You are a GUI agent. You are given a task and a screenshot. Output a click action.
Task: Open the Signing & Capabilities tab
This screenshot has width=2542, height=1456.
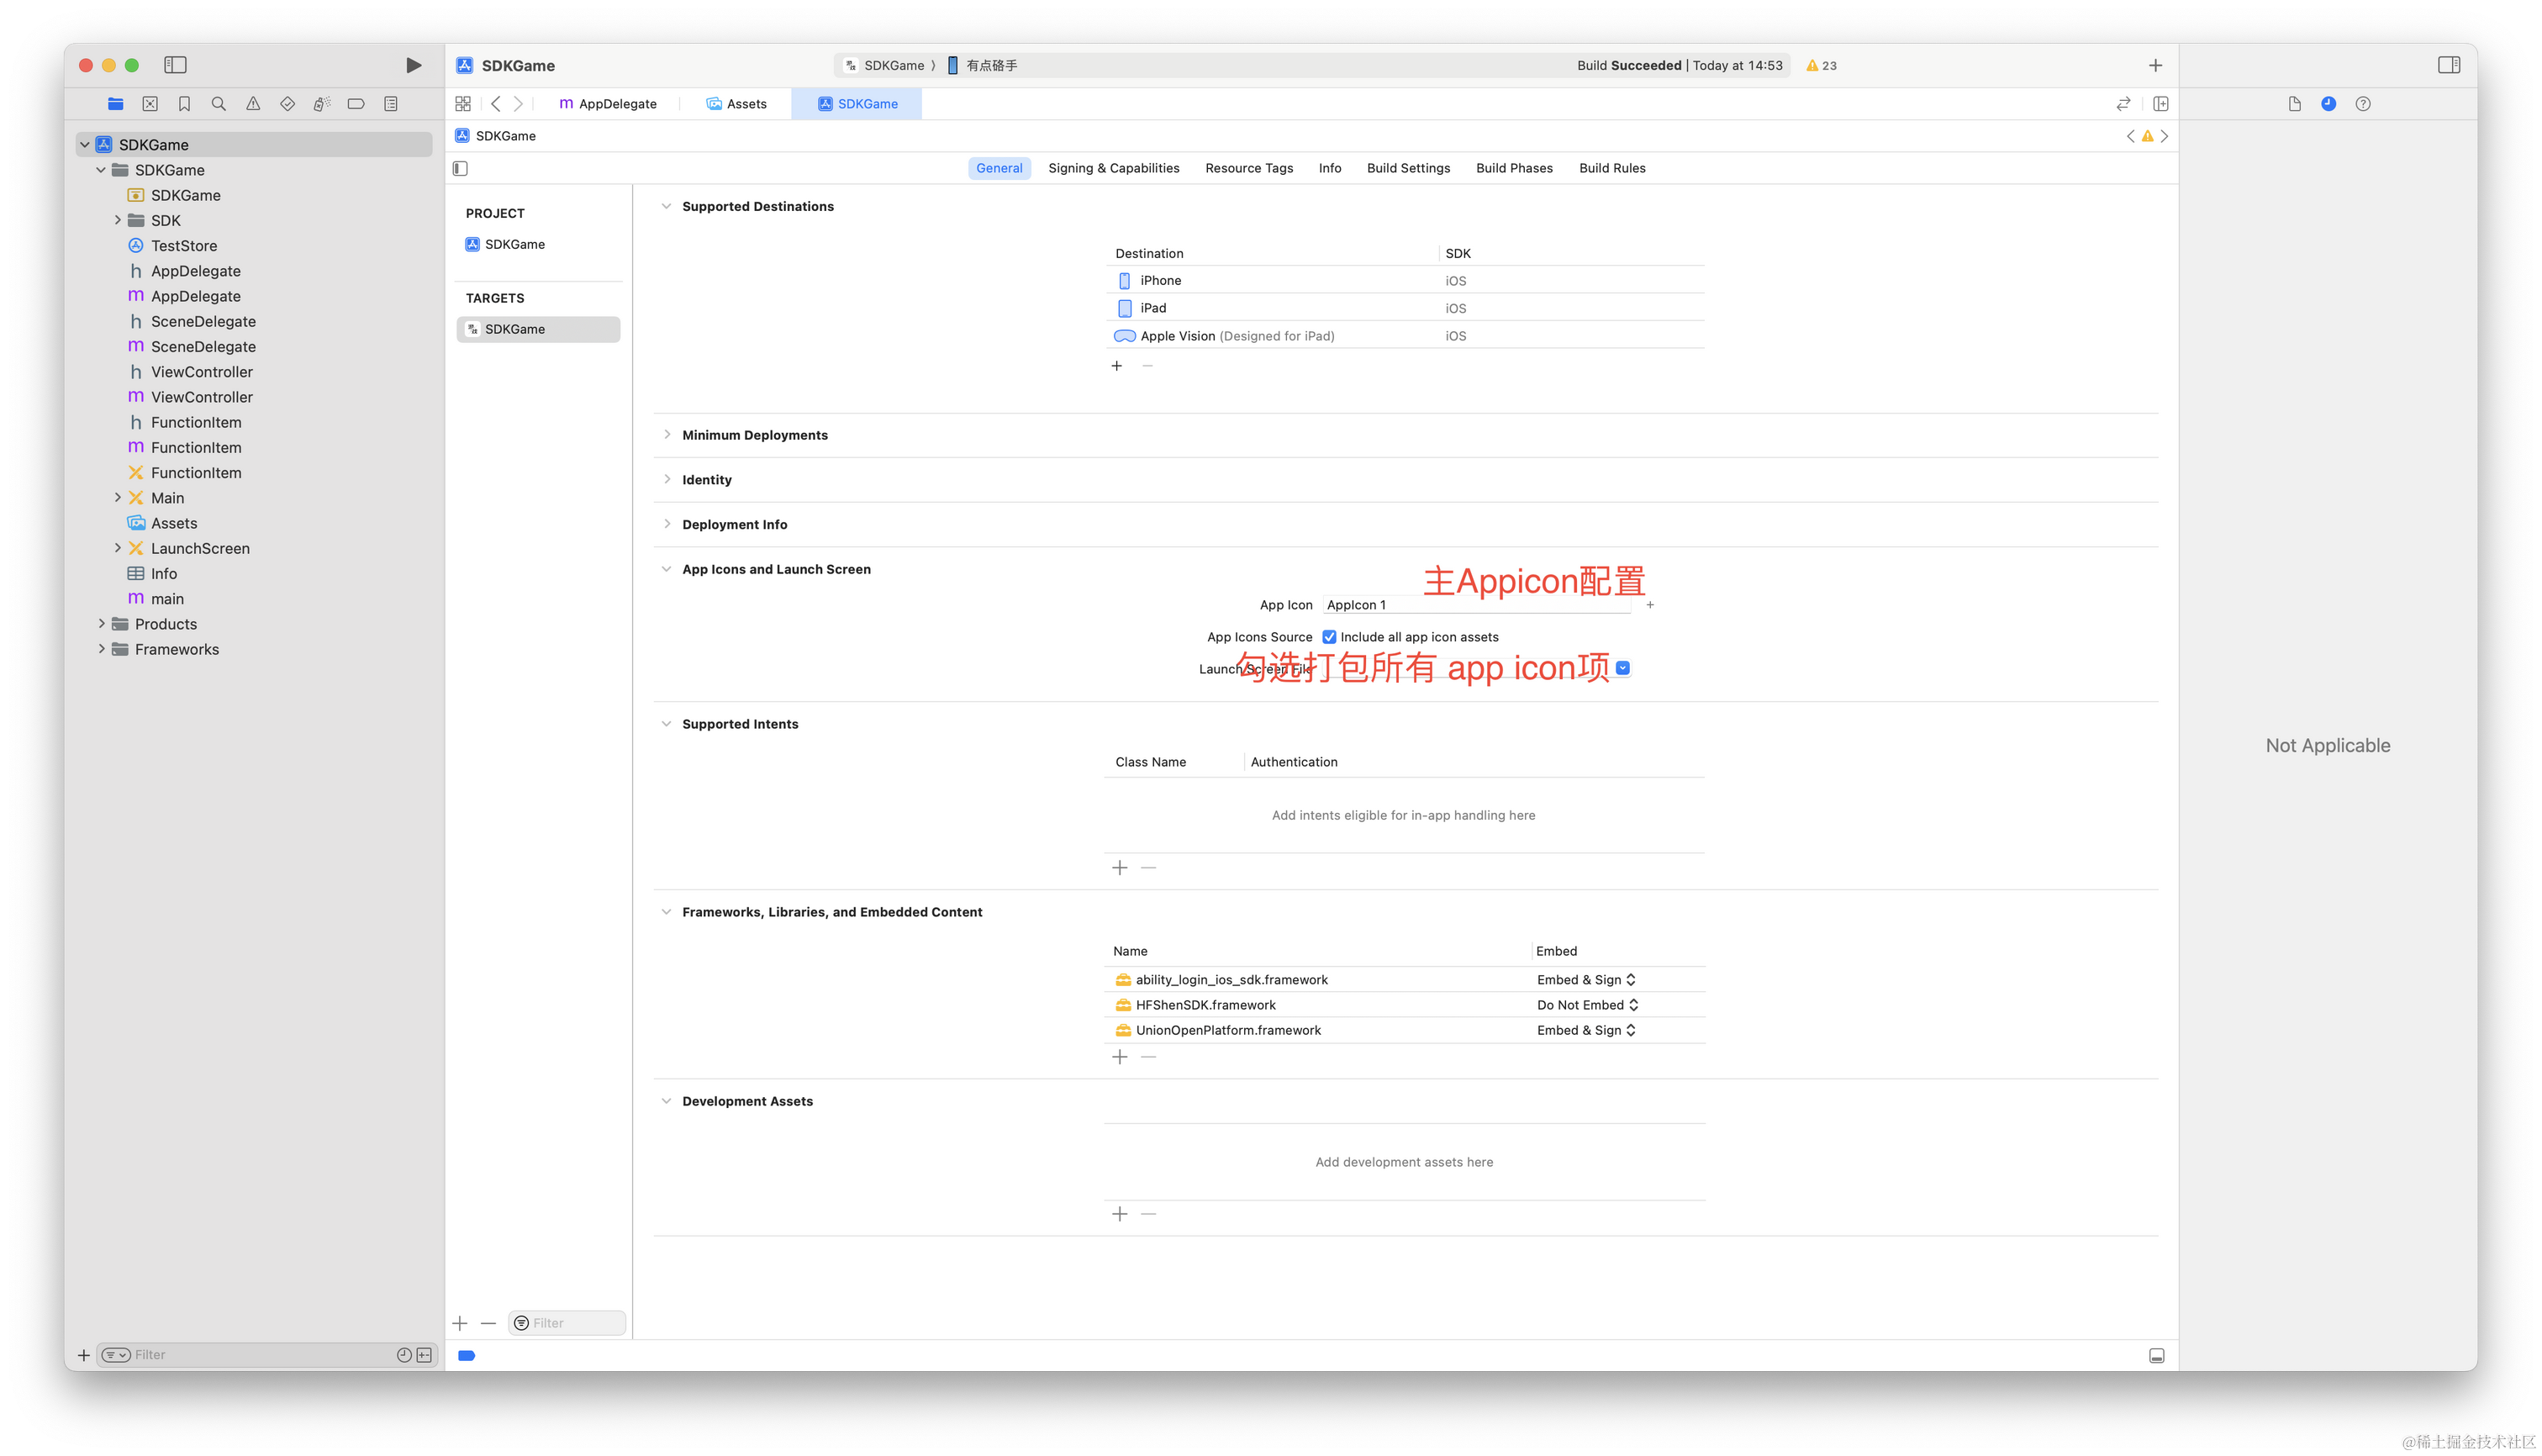(x=1113, y=168)
